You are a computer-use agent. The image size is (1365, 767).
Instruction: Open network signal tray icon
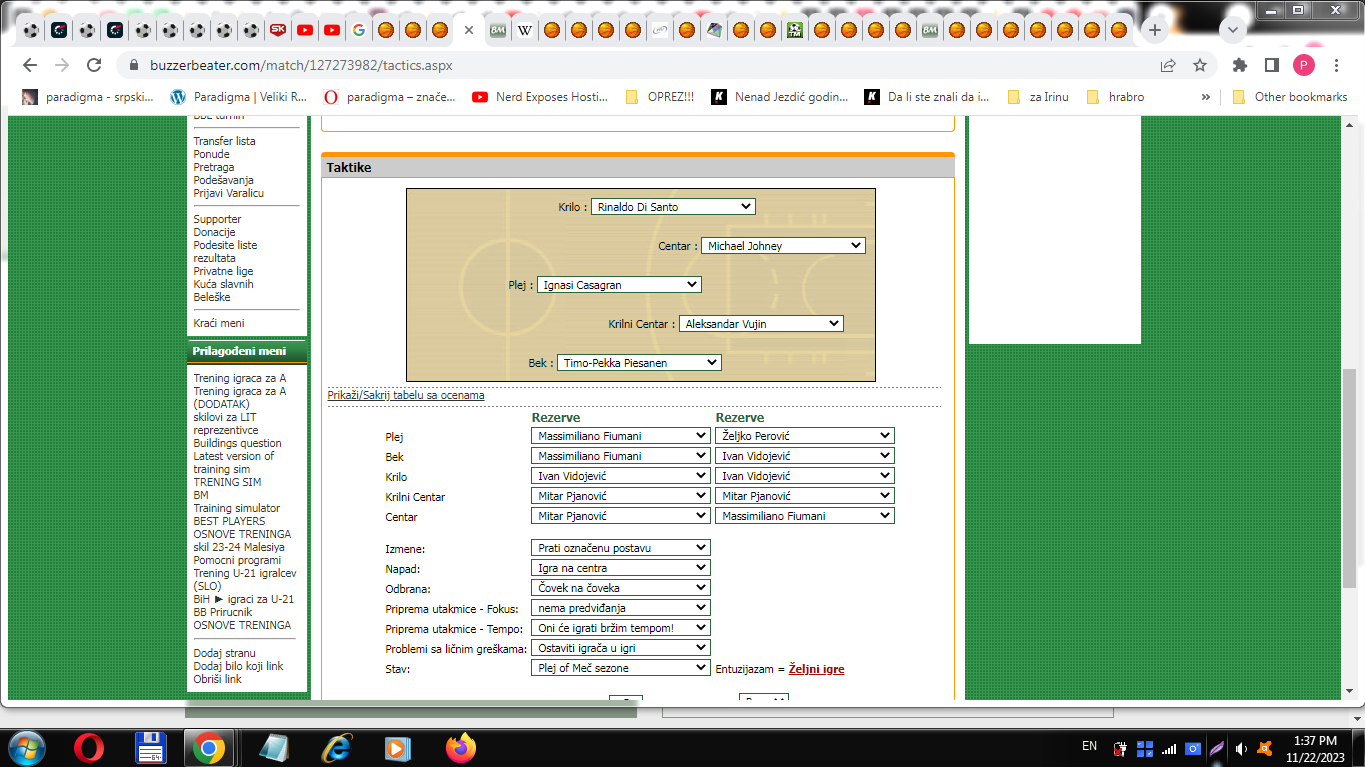[1168, 748]
